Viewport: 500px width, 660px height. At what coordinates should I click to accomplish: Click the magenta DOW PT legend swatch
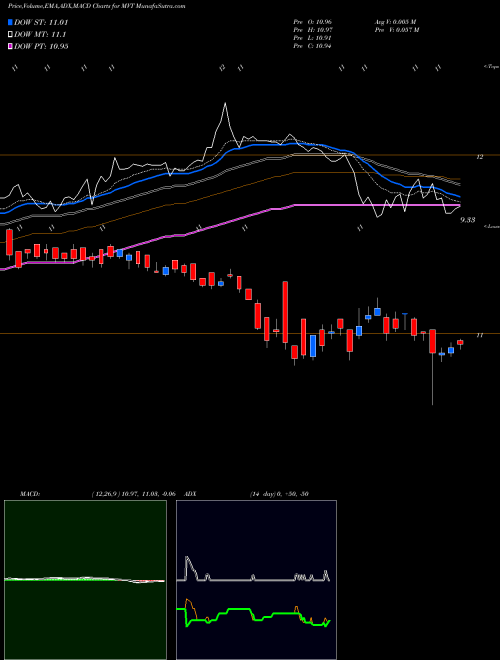[x=10, y=46]
